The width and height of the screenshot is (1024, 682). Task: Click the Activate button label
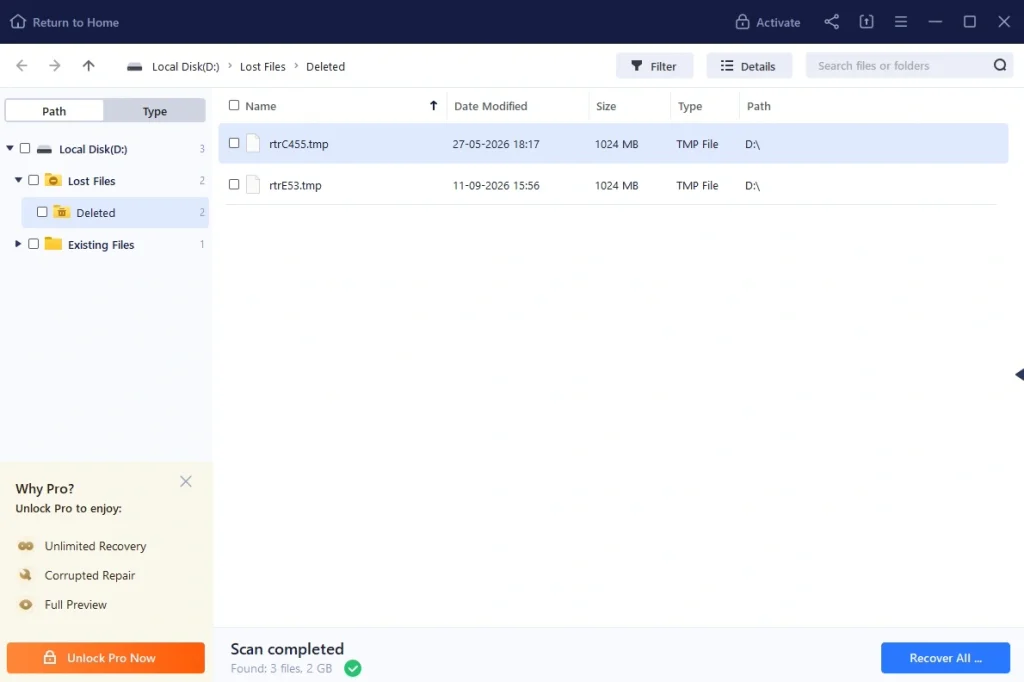(778, 22)
